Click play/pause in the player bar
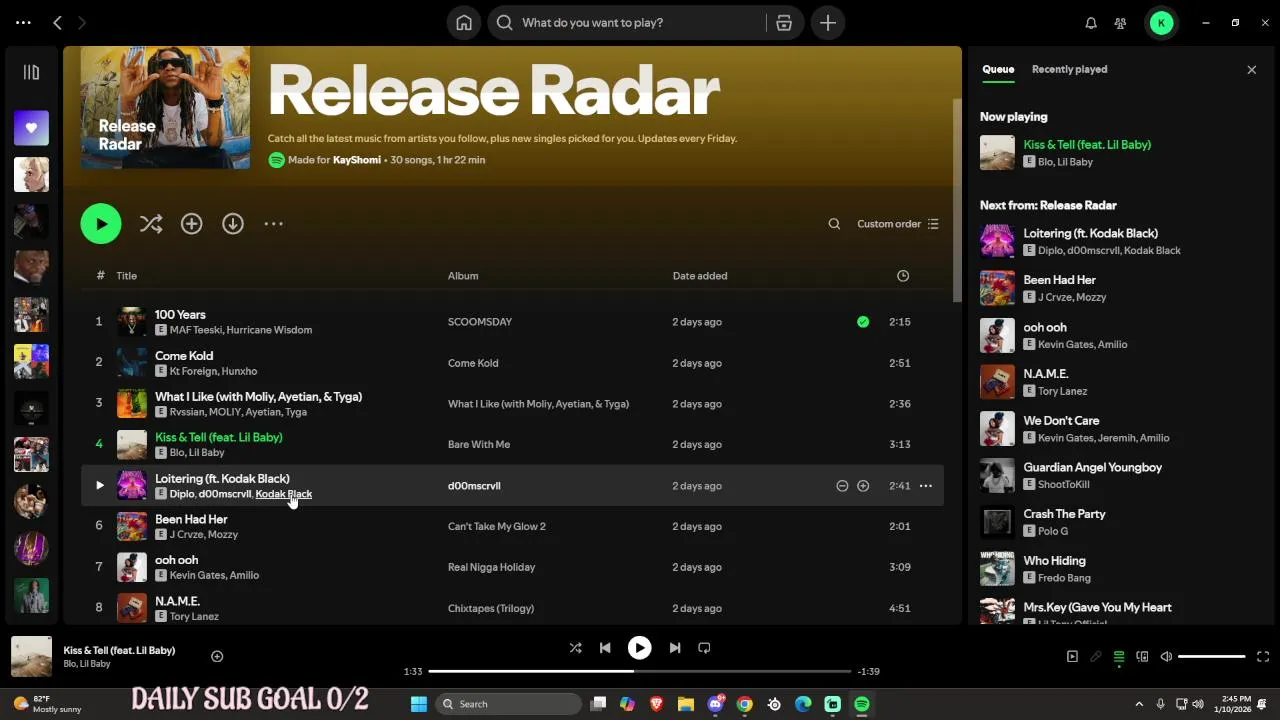Viewport: 1280px width, 720px height. coord(639,648)
